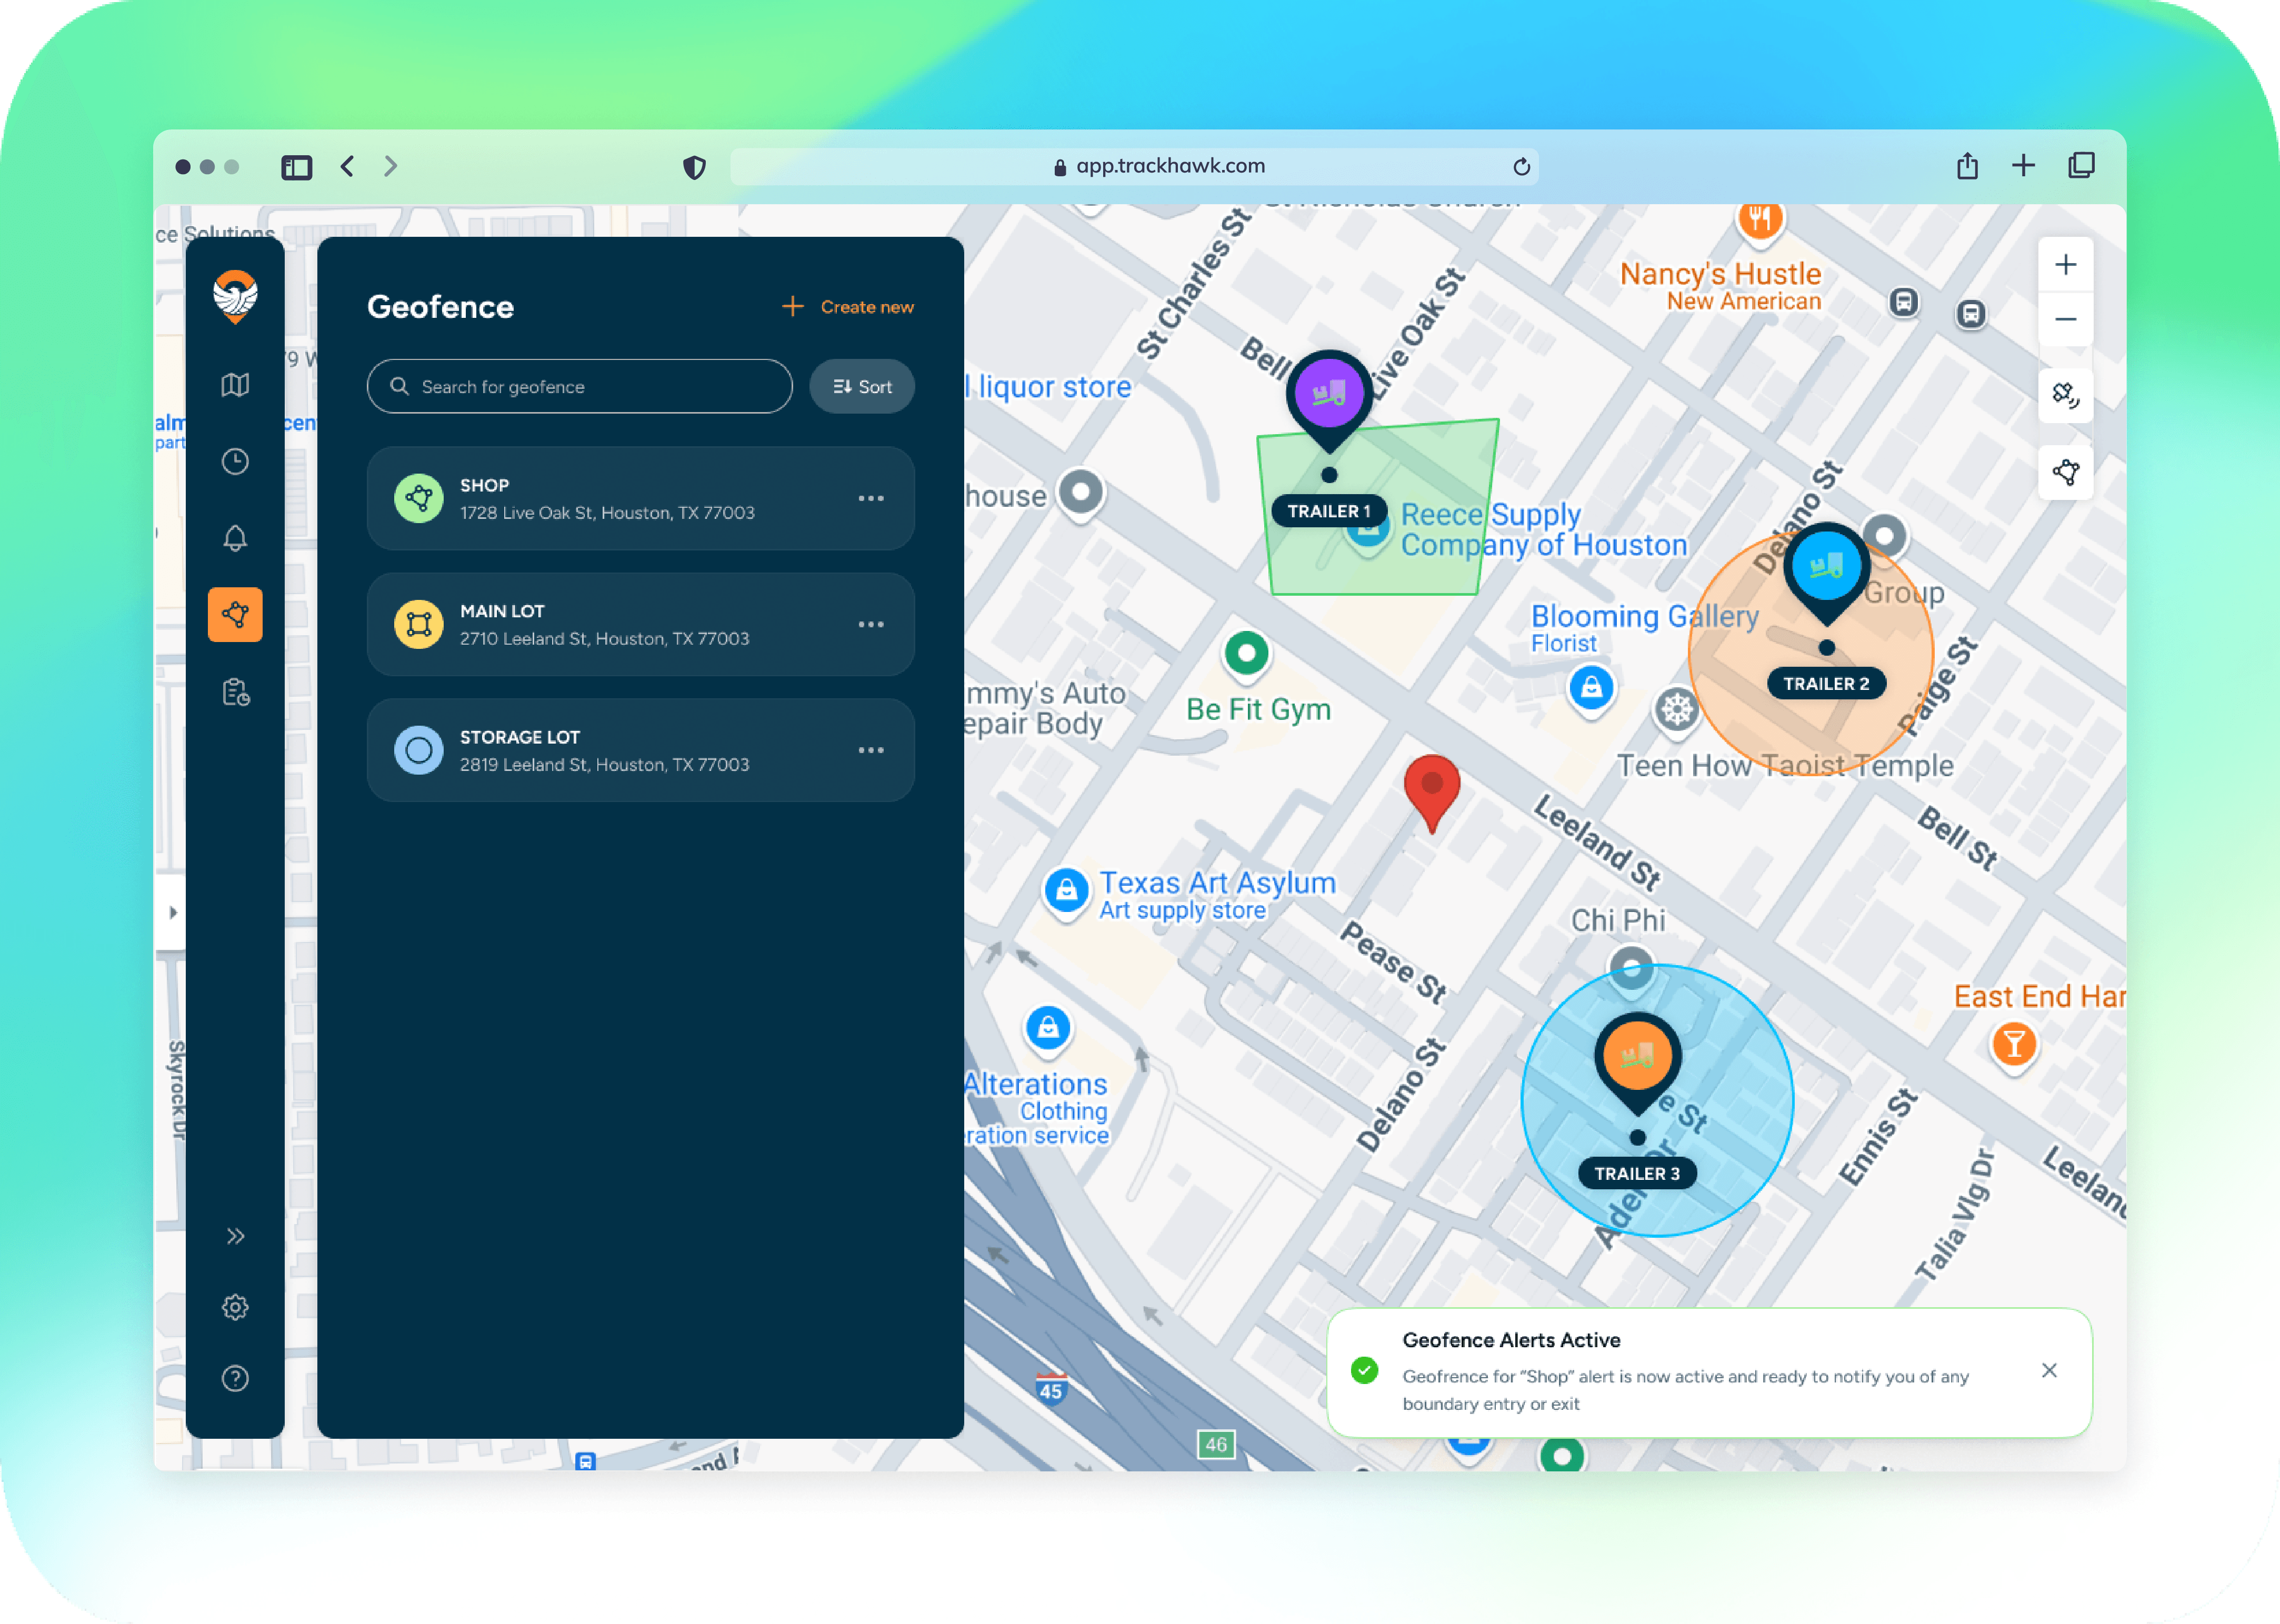Image resolution: width=2280 pixels, height=1624 pixels.
Task: Select the Geofence tool in the sidebar
Action: click(235, 615)
